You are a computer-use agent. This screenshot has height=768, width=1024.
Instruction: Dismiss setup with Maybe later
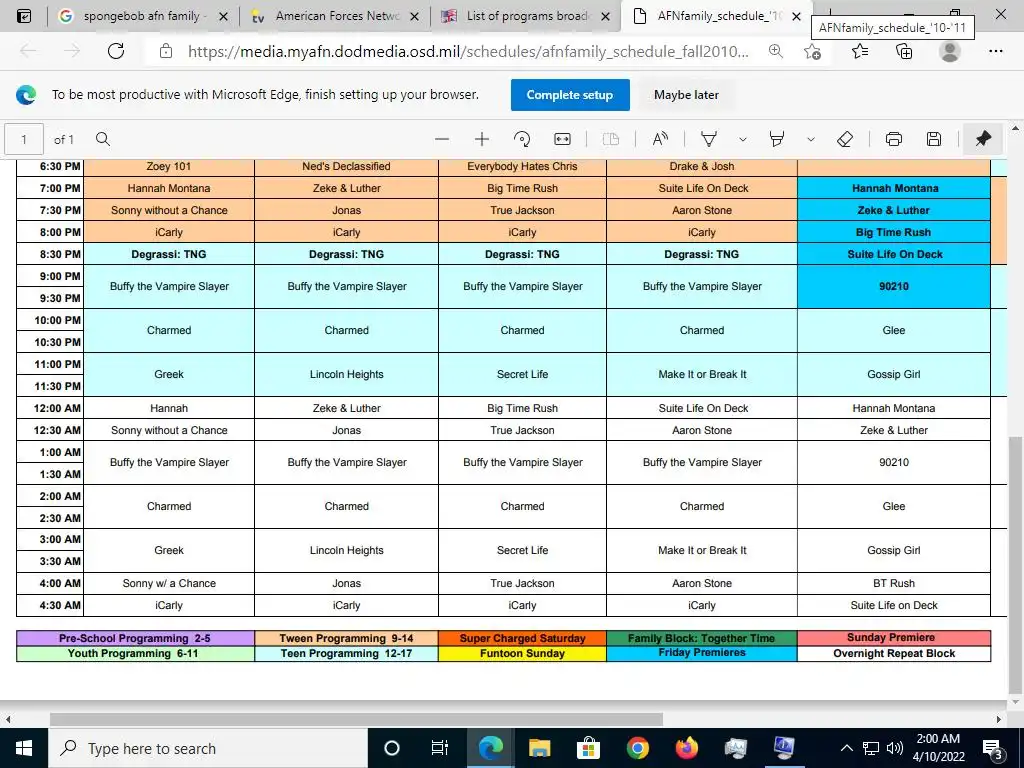pos(686,95)
